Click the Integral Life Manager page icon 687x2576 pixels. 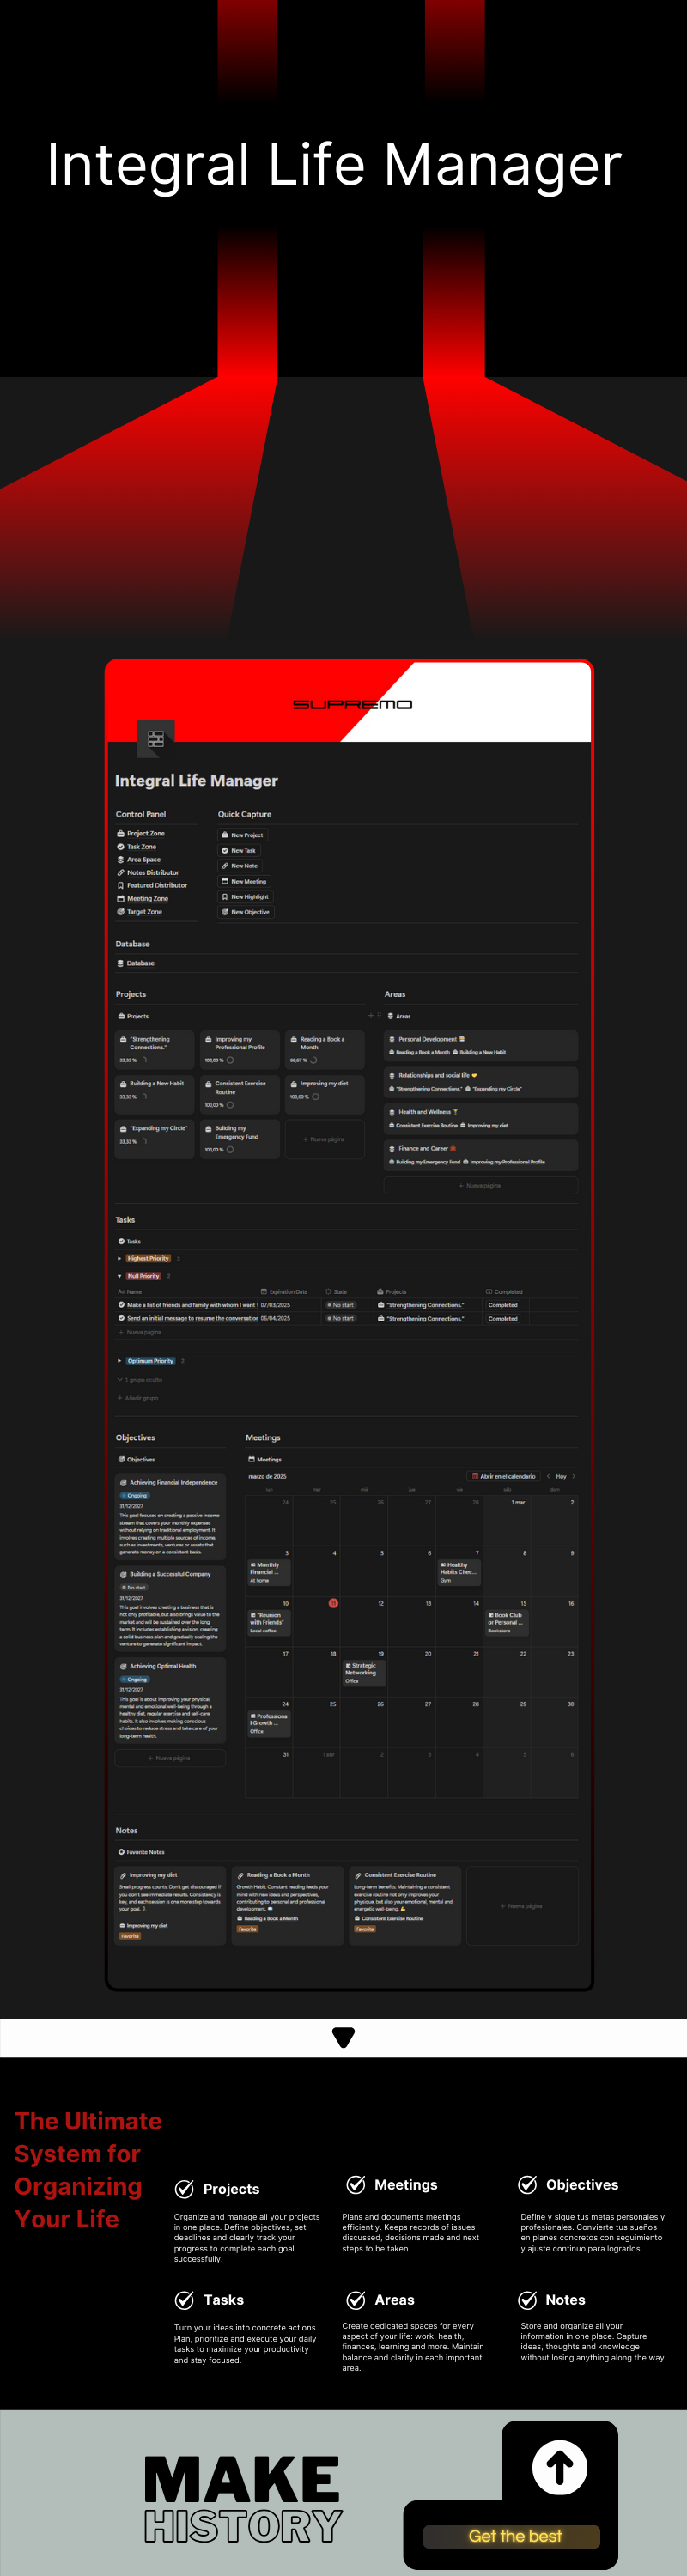pos(155,738)
